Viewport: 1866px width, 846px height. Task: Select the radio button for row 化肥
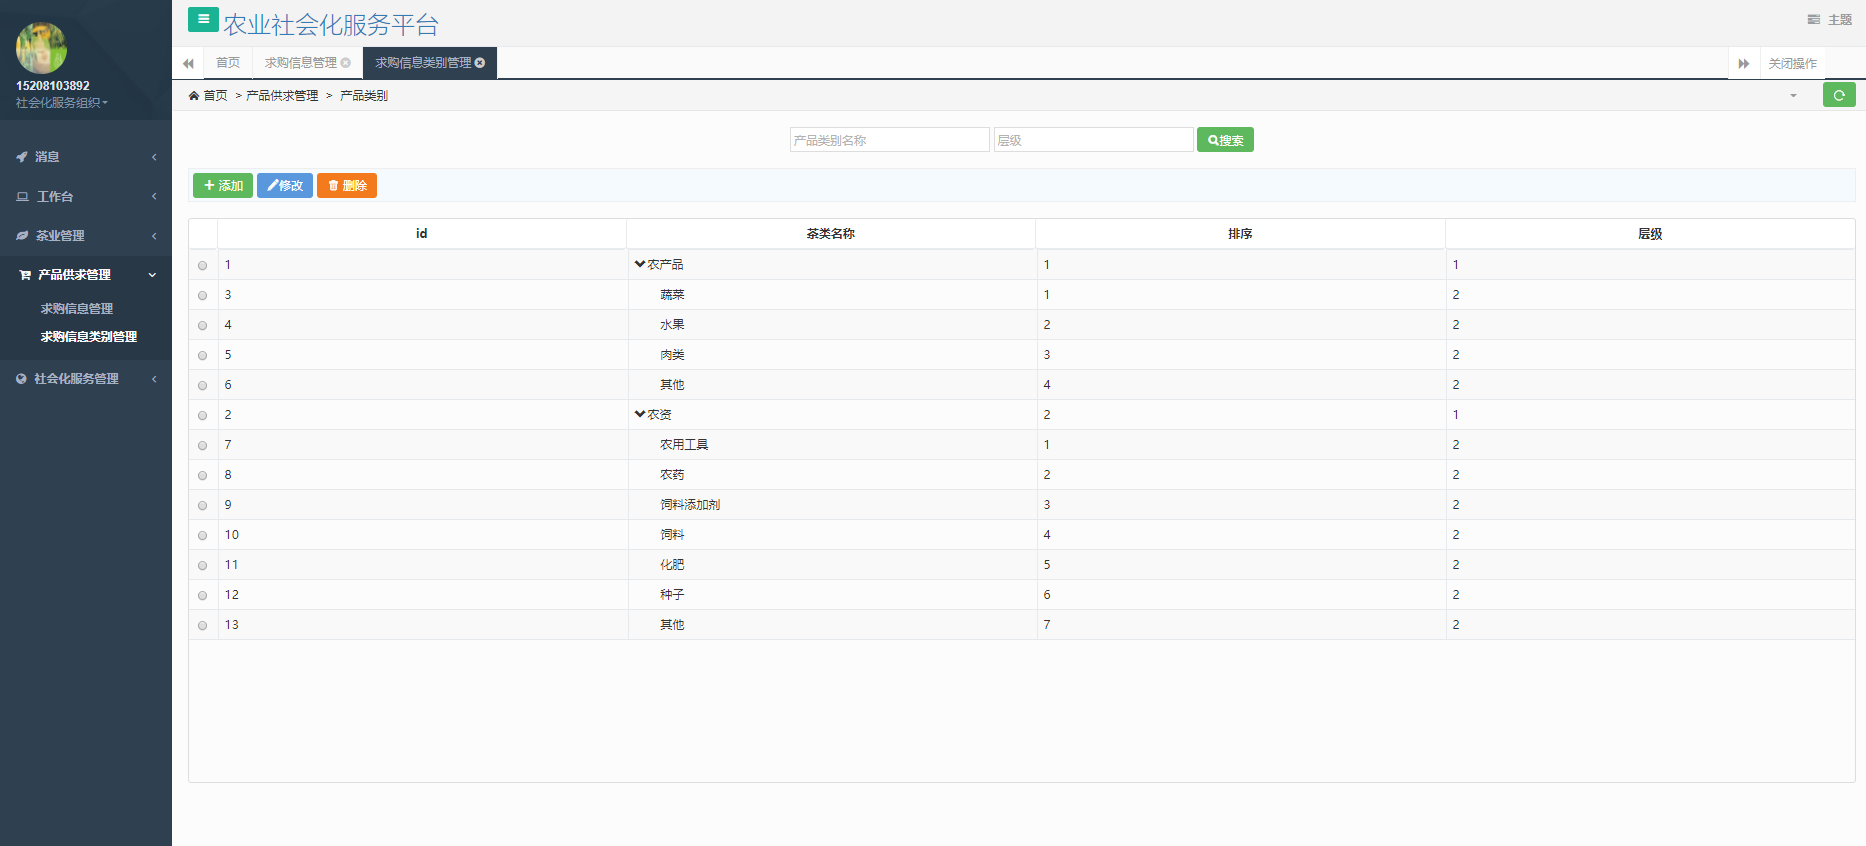pos(203,566)
